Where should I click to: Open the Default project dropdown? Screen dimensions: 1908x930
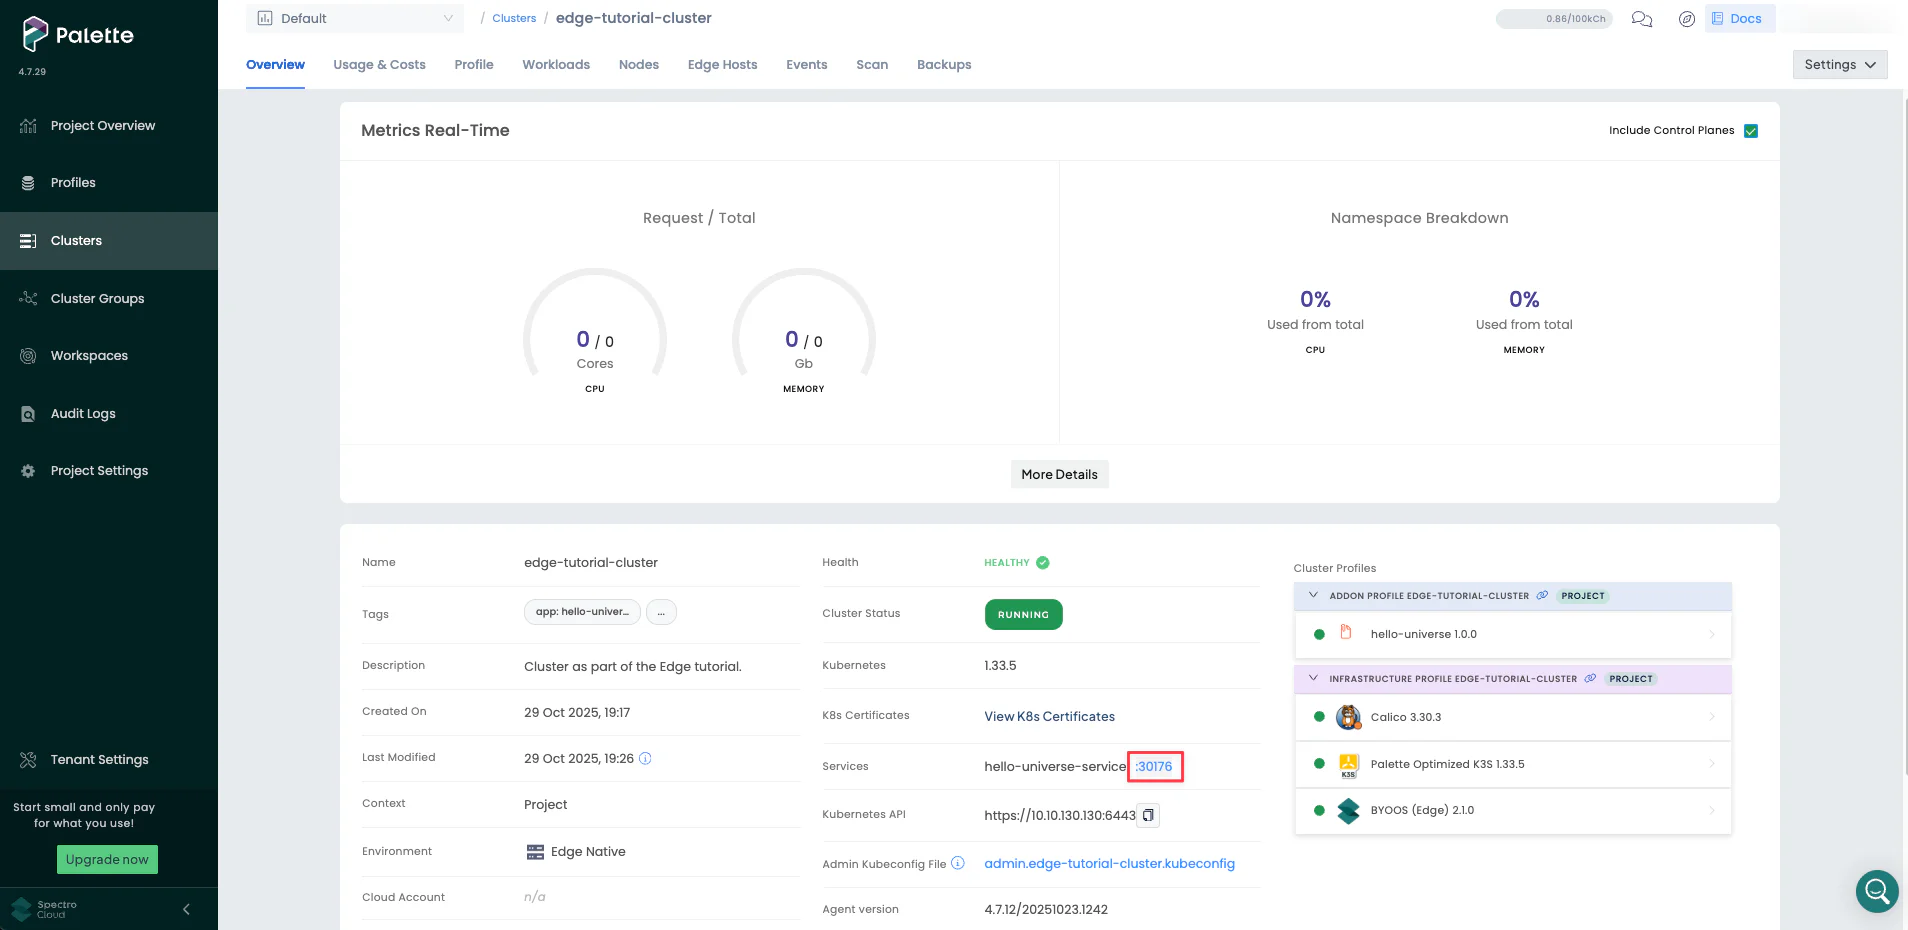tap(355, 19)
